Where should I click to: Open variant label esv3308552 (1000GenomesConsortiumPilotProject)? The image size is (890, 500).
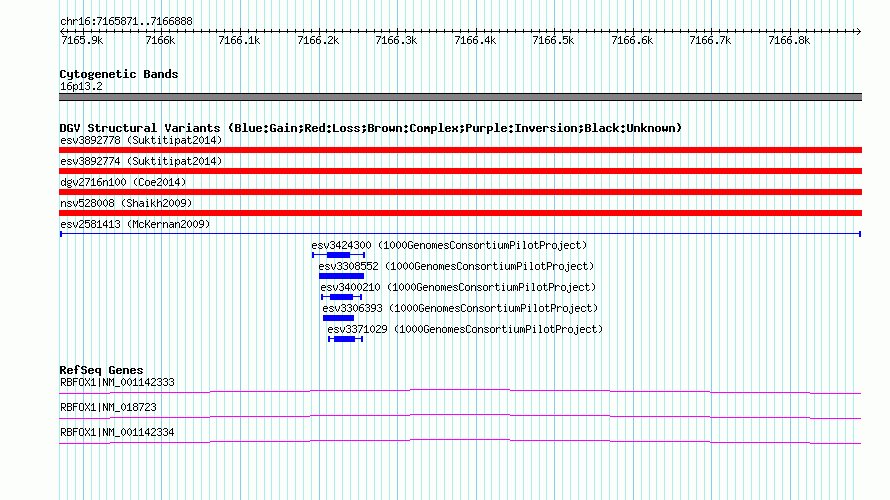tap(456, 266)
